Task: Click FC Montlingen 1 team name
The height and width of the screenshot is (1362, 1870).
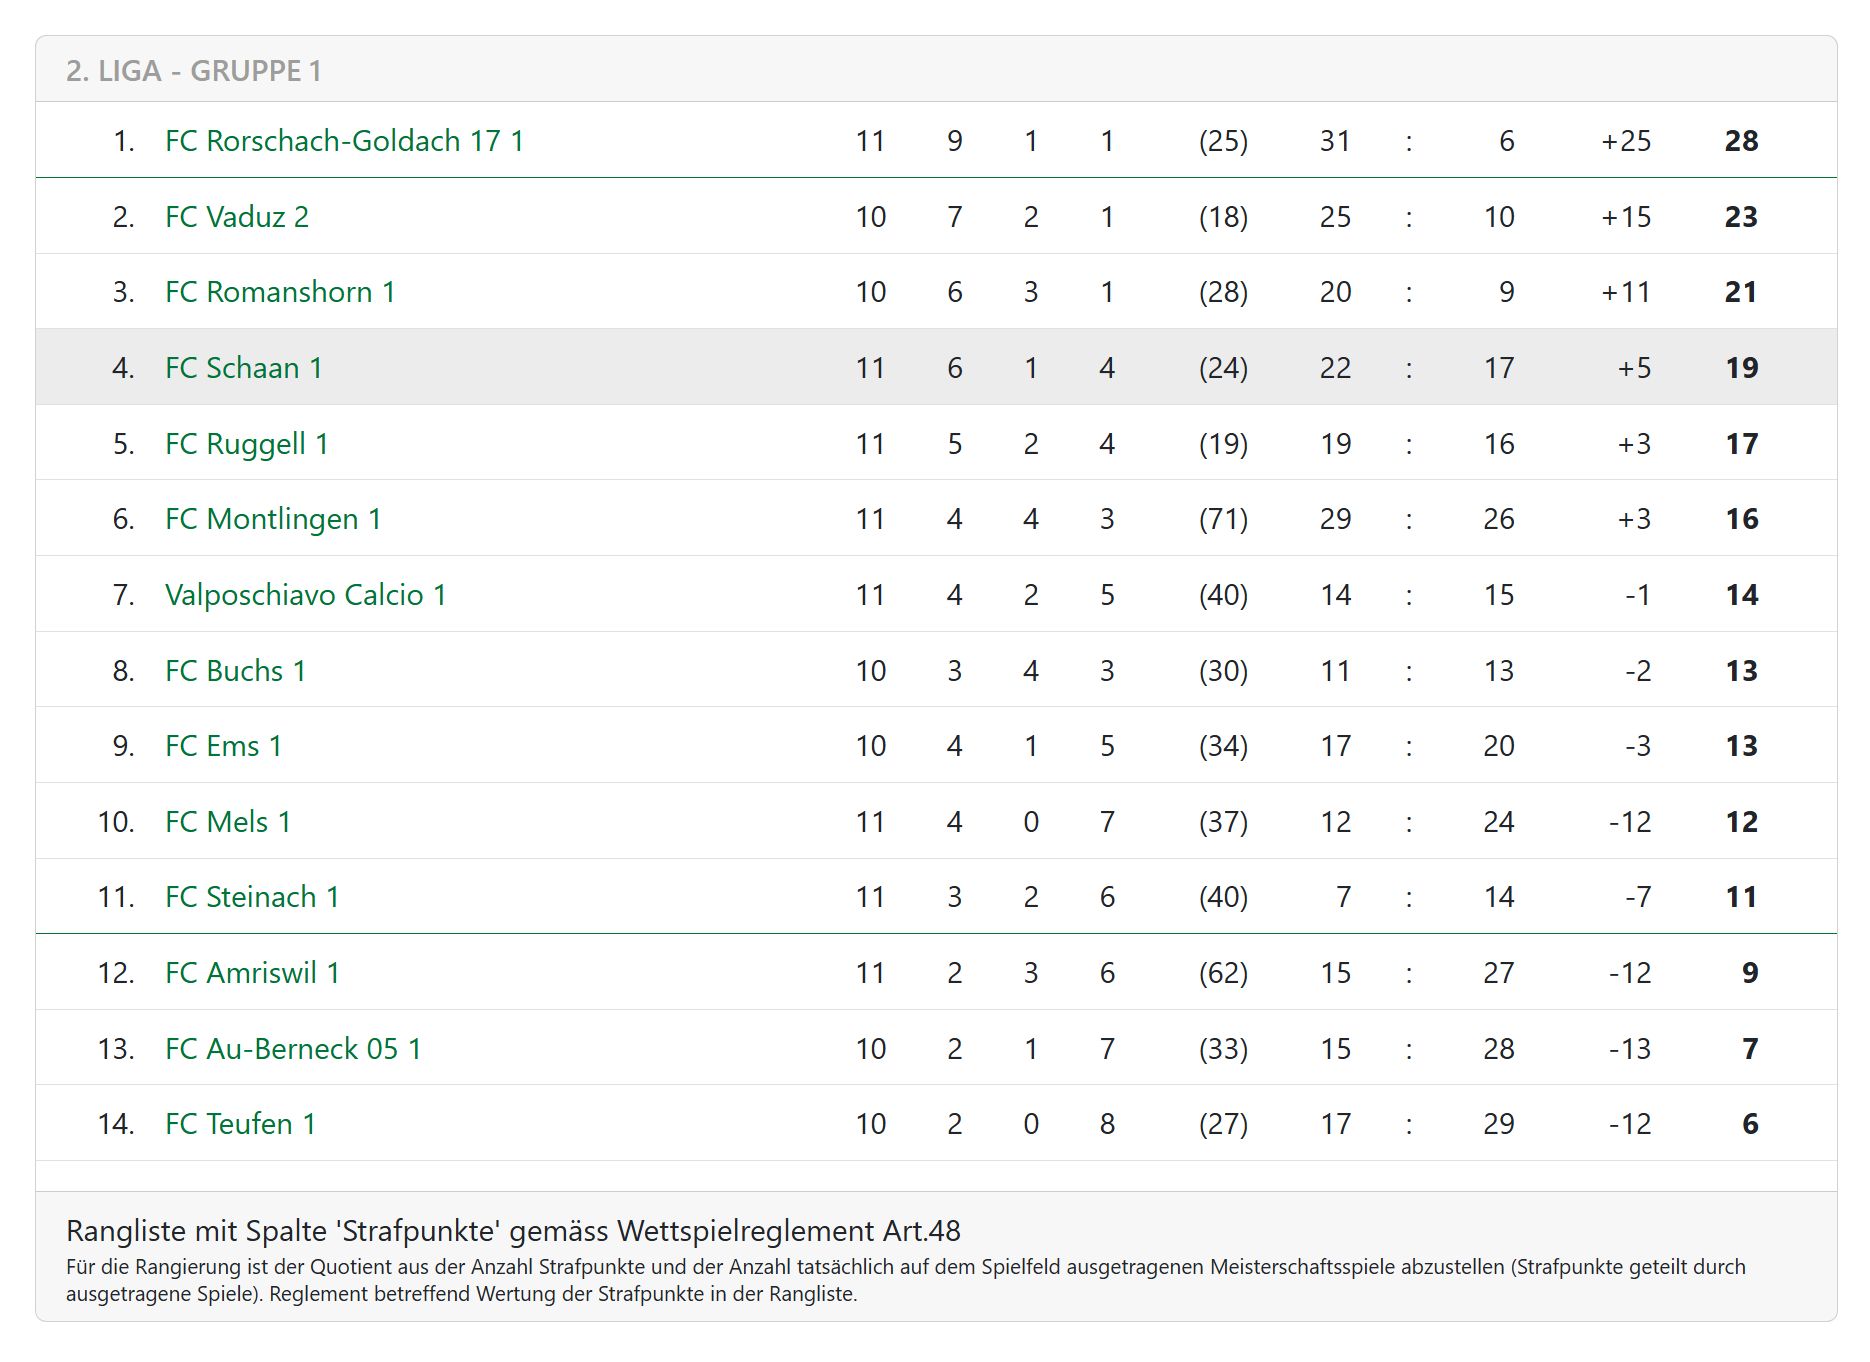Action: (x=273, y=519)
